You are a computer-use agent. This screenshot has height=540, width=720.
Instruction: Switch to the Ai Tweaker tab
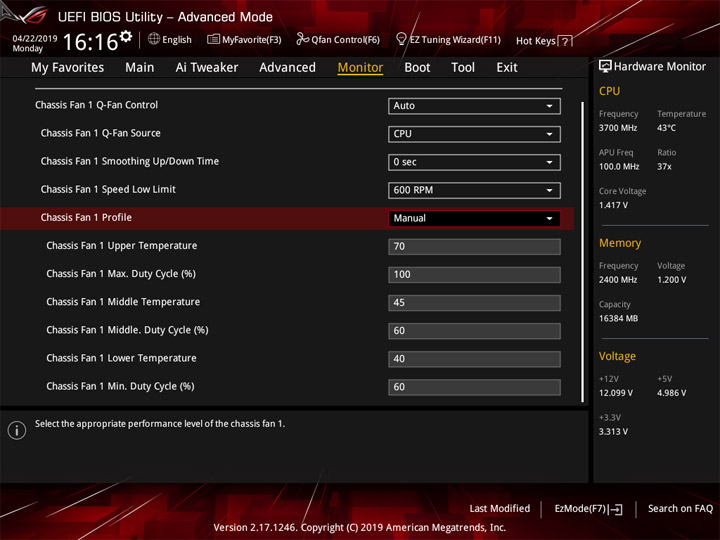point(207,68)
